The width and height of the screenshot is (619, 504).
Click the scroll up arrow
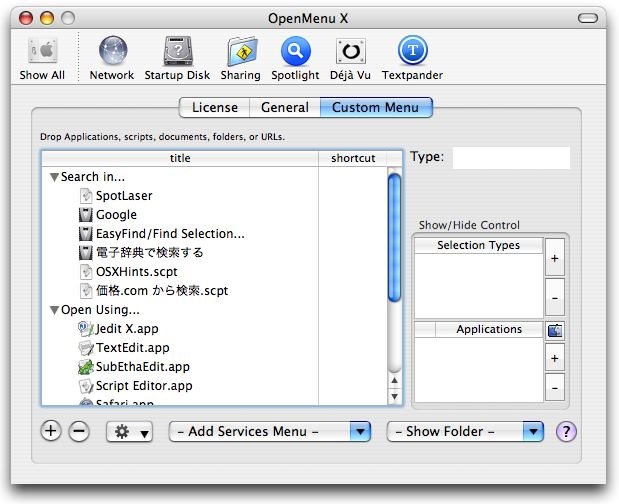click(x=394, y=380)
